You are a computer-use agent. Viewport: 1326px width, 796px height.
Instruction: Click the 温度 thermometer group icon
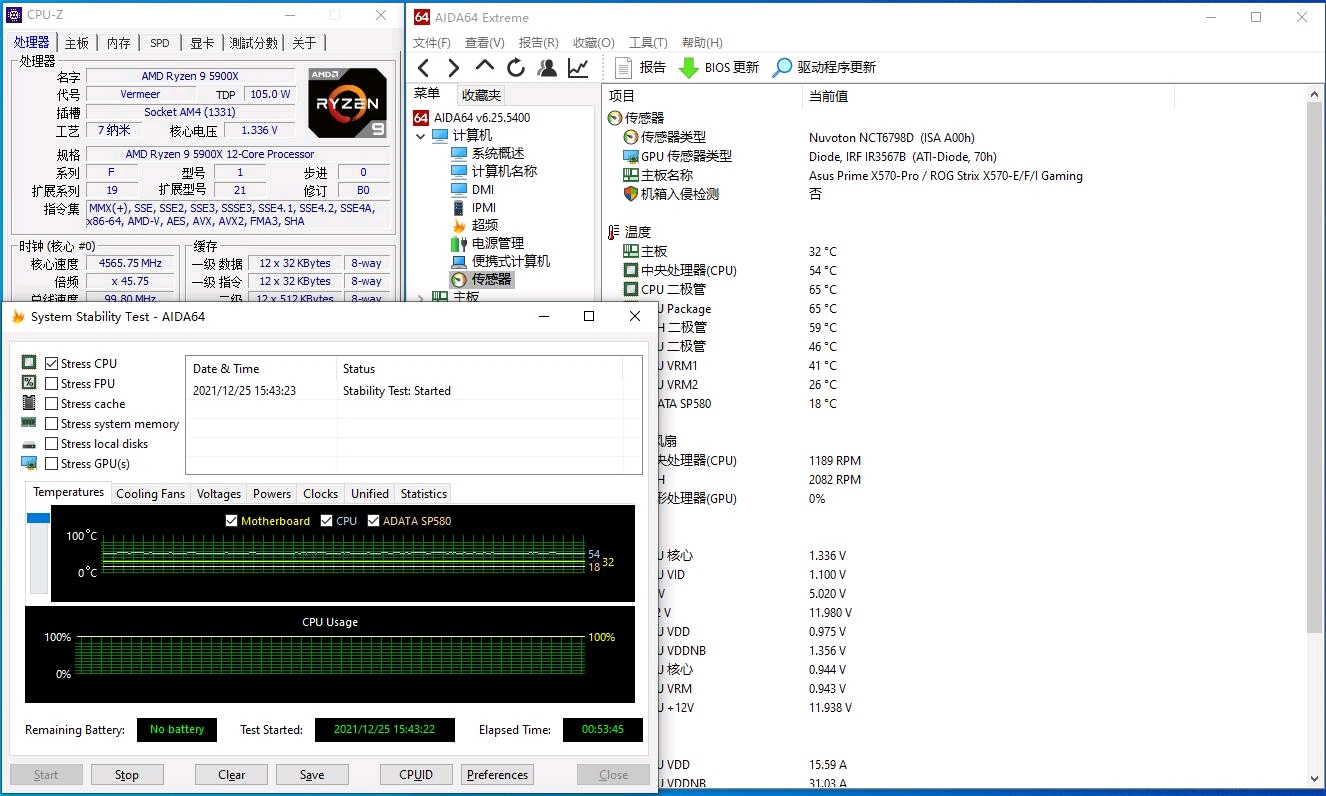613,232
